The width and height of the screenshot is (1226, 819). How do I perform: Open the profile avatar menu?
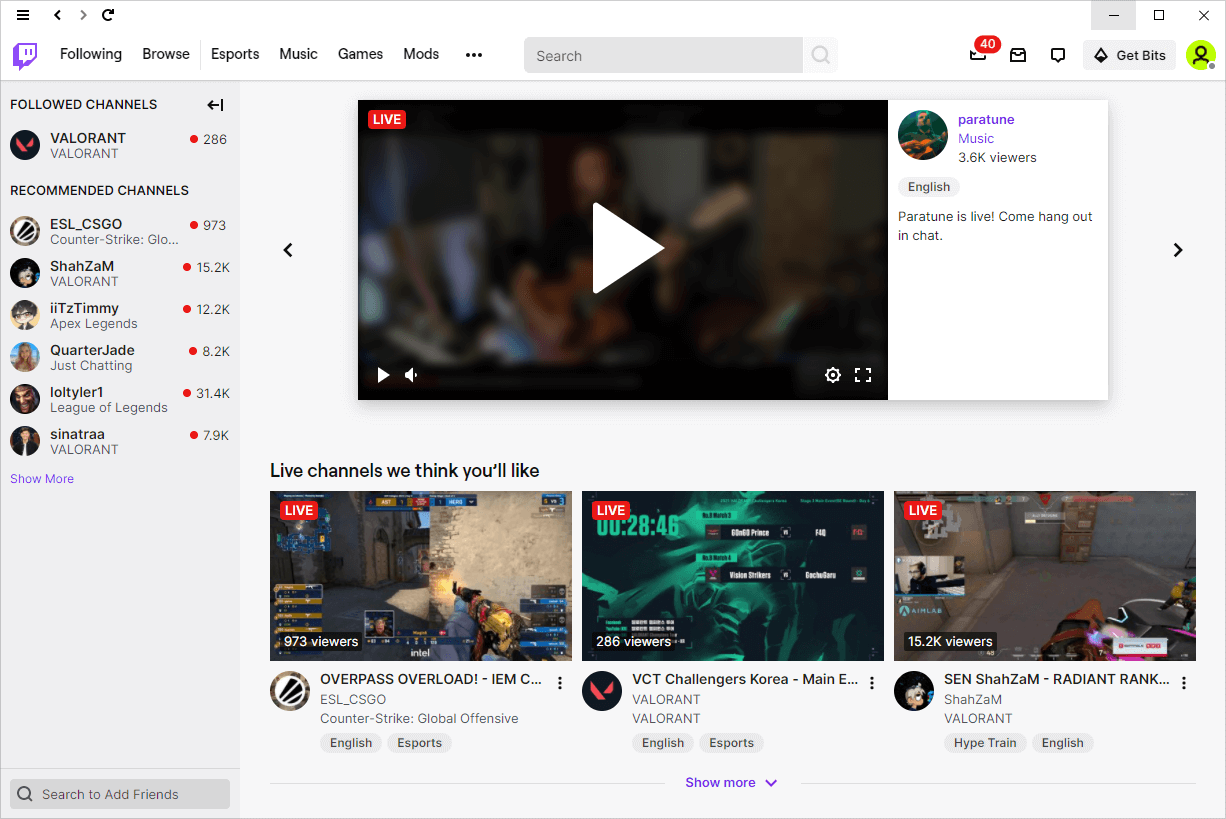click(1200, 55)
